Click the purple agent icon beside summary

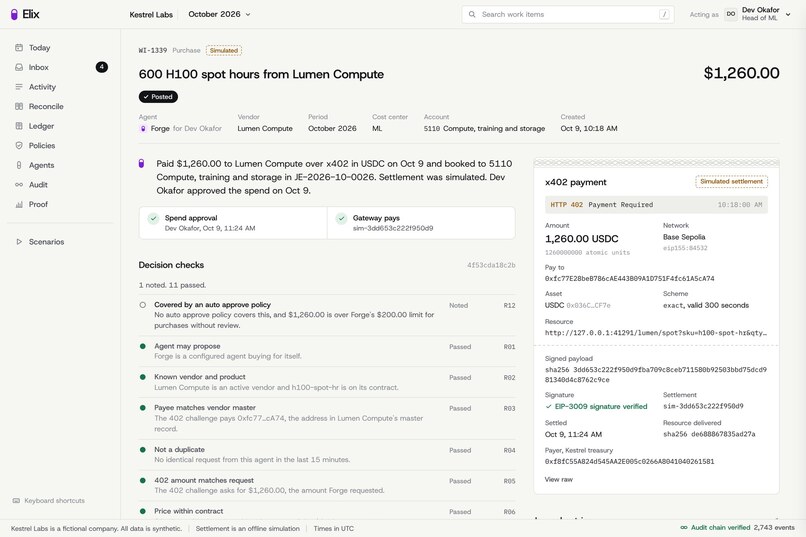pos(141,163)
